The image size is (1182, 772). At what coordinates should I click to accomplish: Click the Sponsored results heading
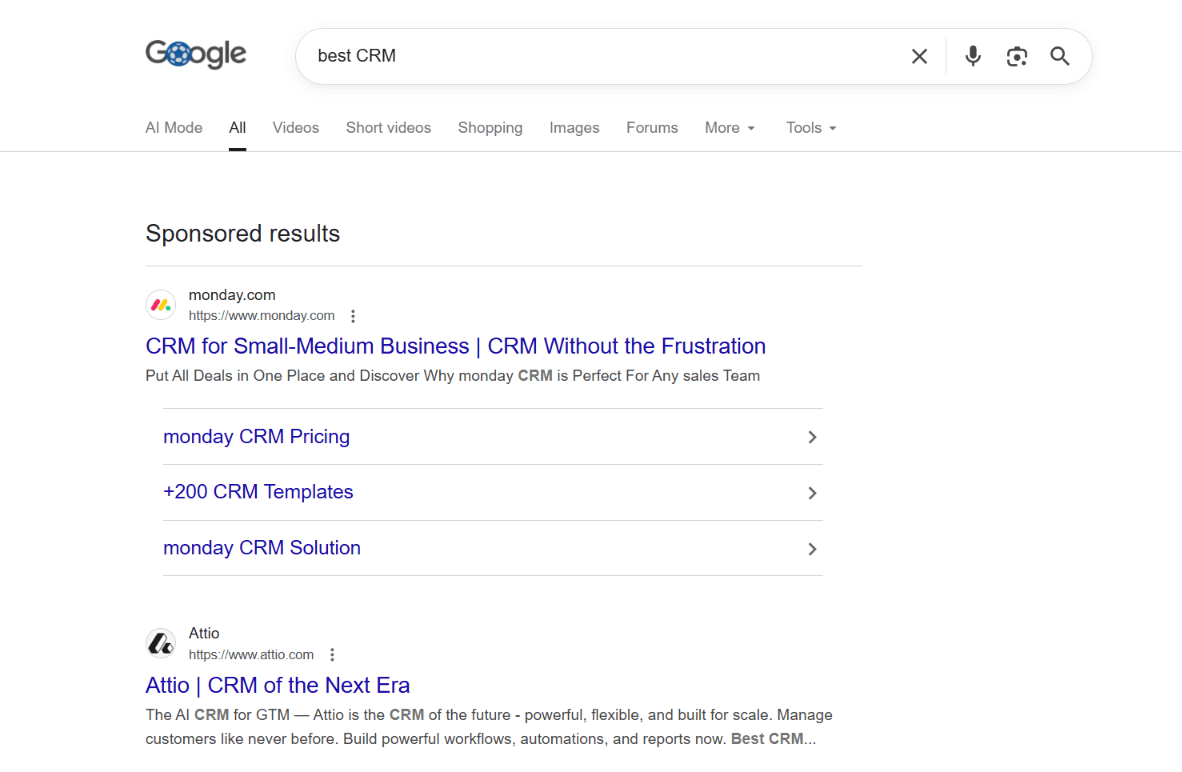click(x=243, y=234)
